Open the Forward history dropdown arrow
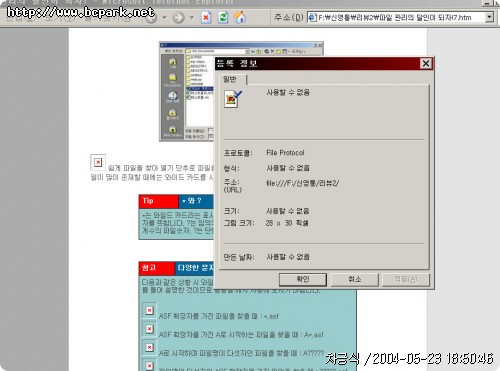Image resolution: width=500 pixels, height=371 pixels. pyautogui.click(x=192, y=17)
